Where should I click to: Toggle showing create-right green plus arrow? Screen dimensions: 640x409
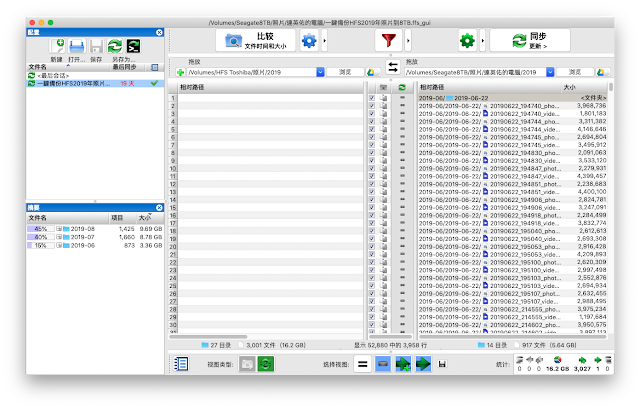coord(403,364)
